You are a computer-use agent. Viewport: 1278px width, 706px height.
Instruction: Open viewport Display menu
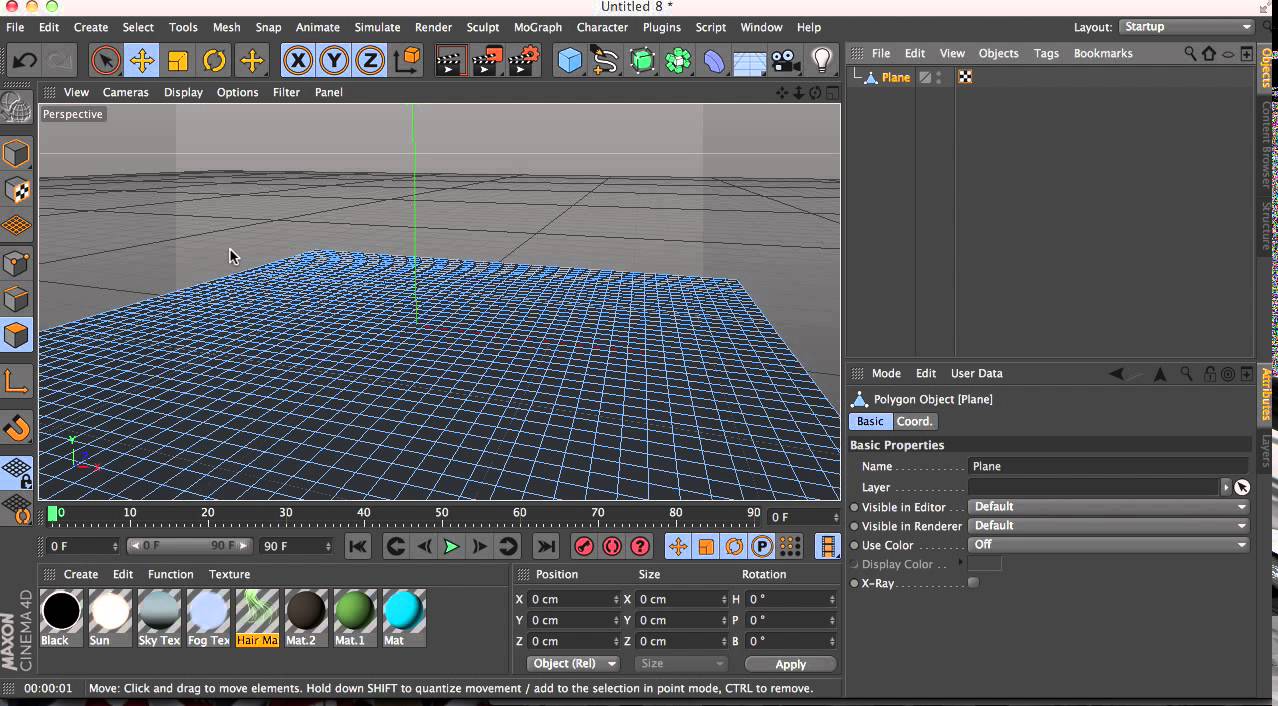tap(183, 92)
